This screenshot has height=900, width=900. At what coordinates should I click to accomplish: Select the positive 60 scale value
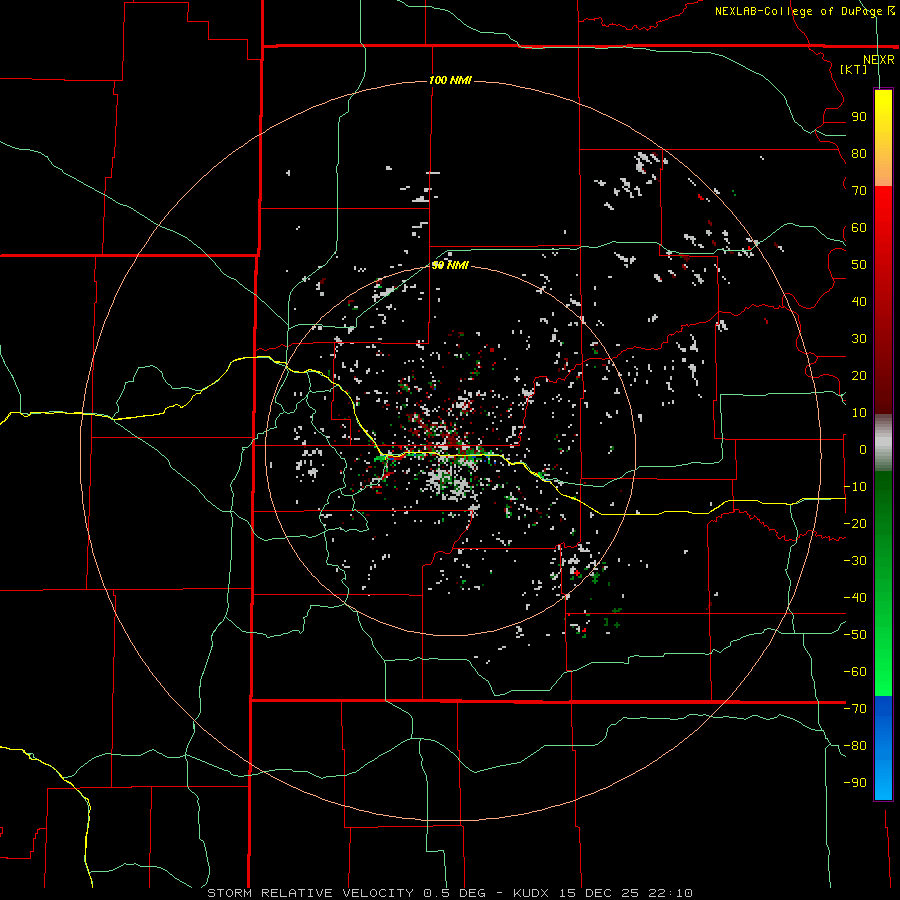point(859,228)
